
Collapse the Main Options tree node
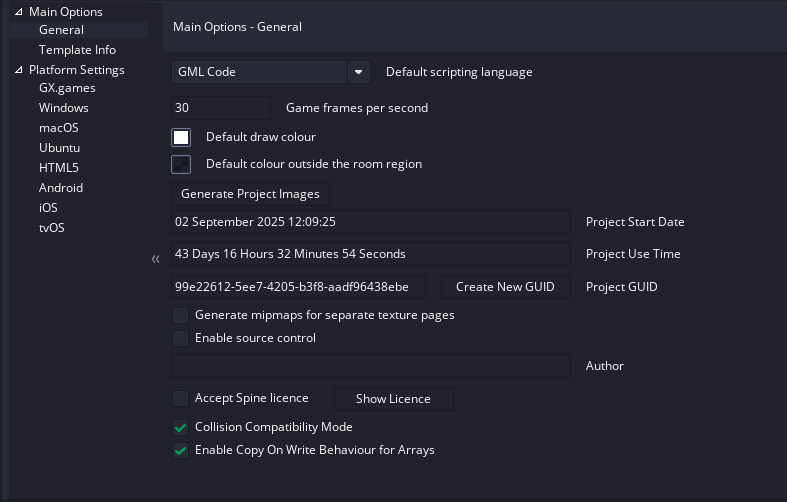(x=19, y=12)
